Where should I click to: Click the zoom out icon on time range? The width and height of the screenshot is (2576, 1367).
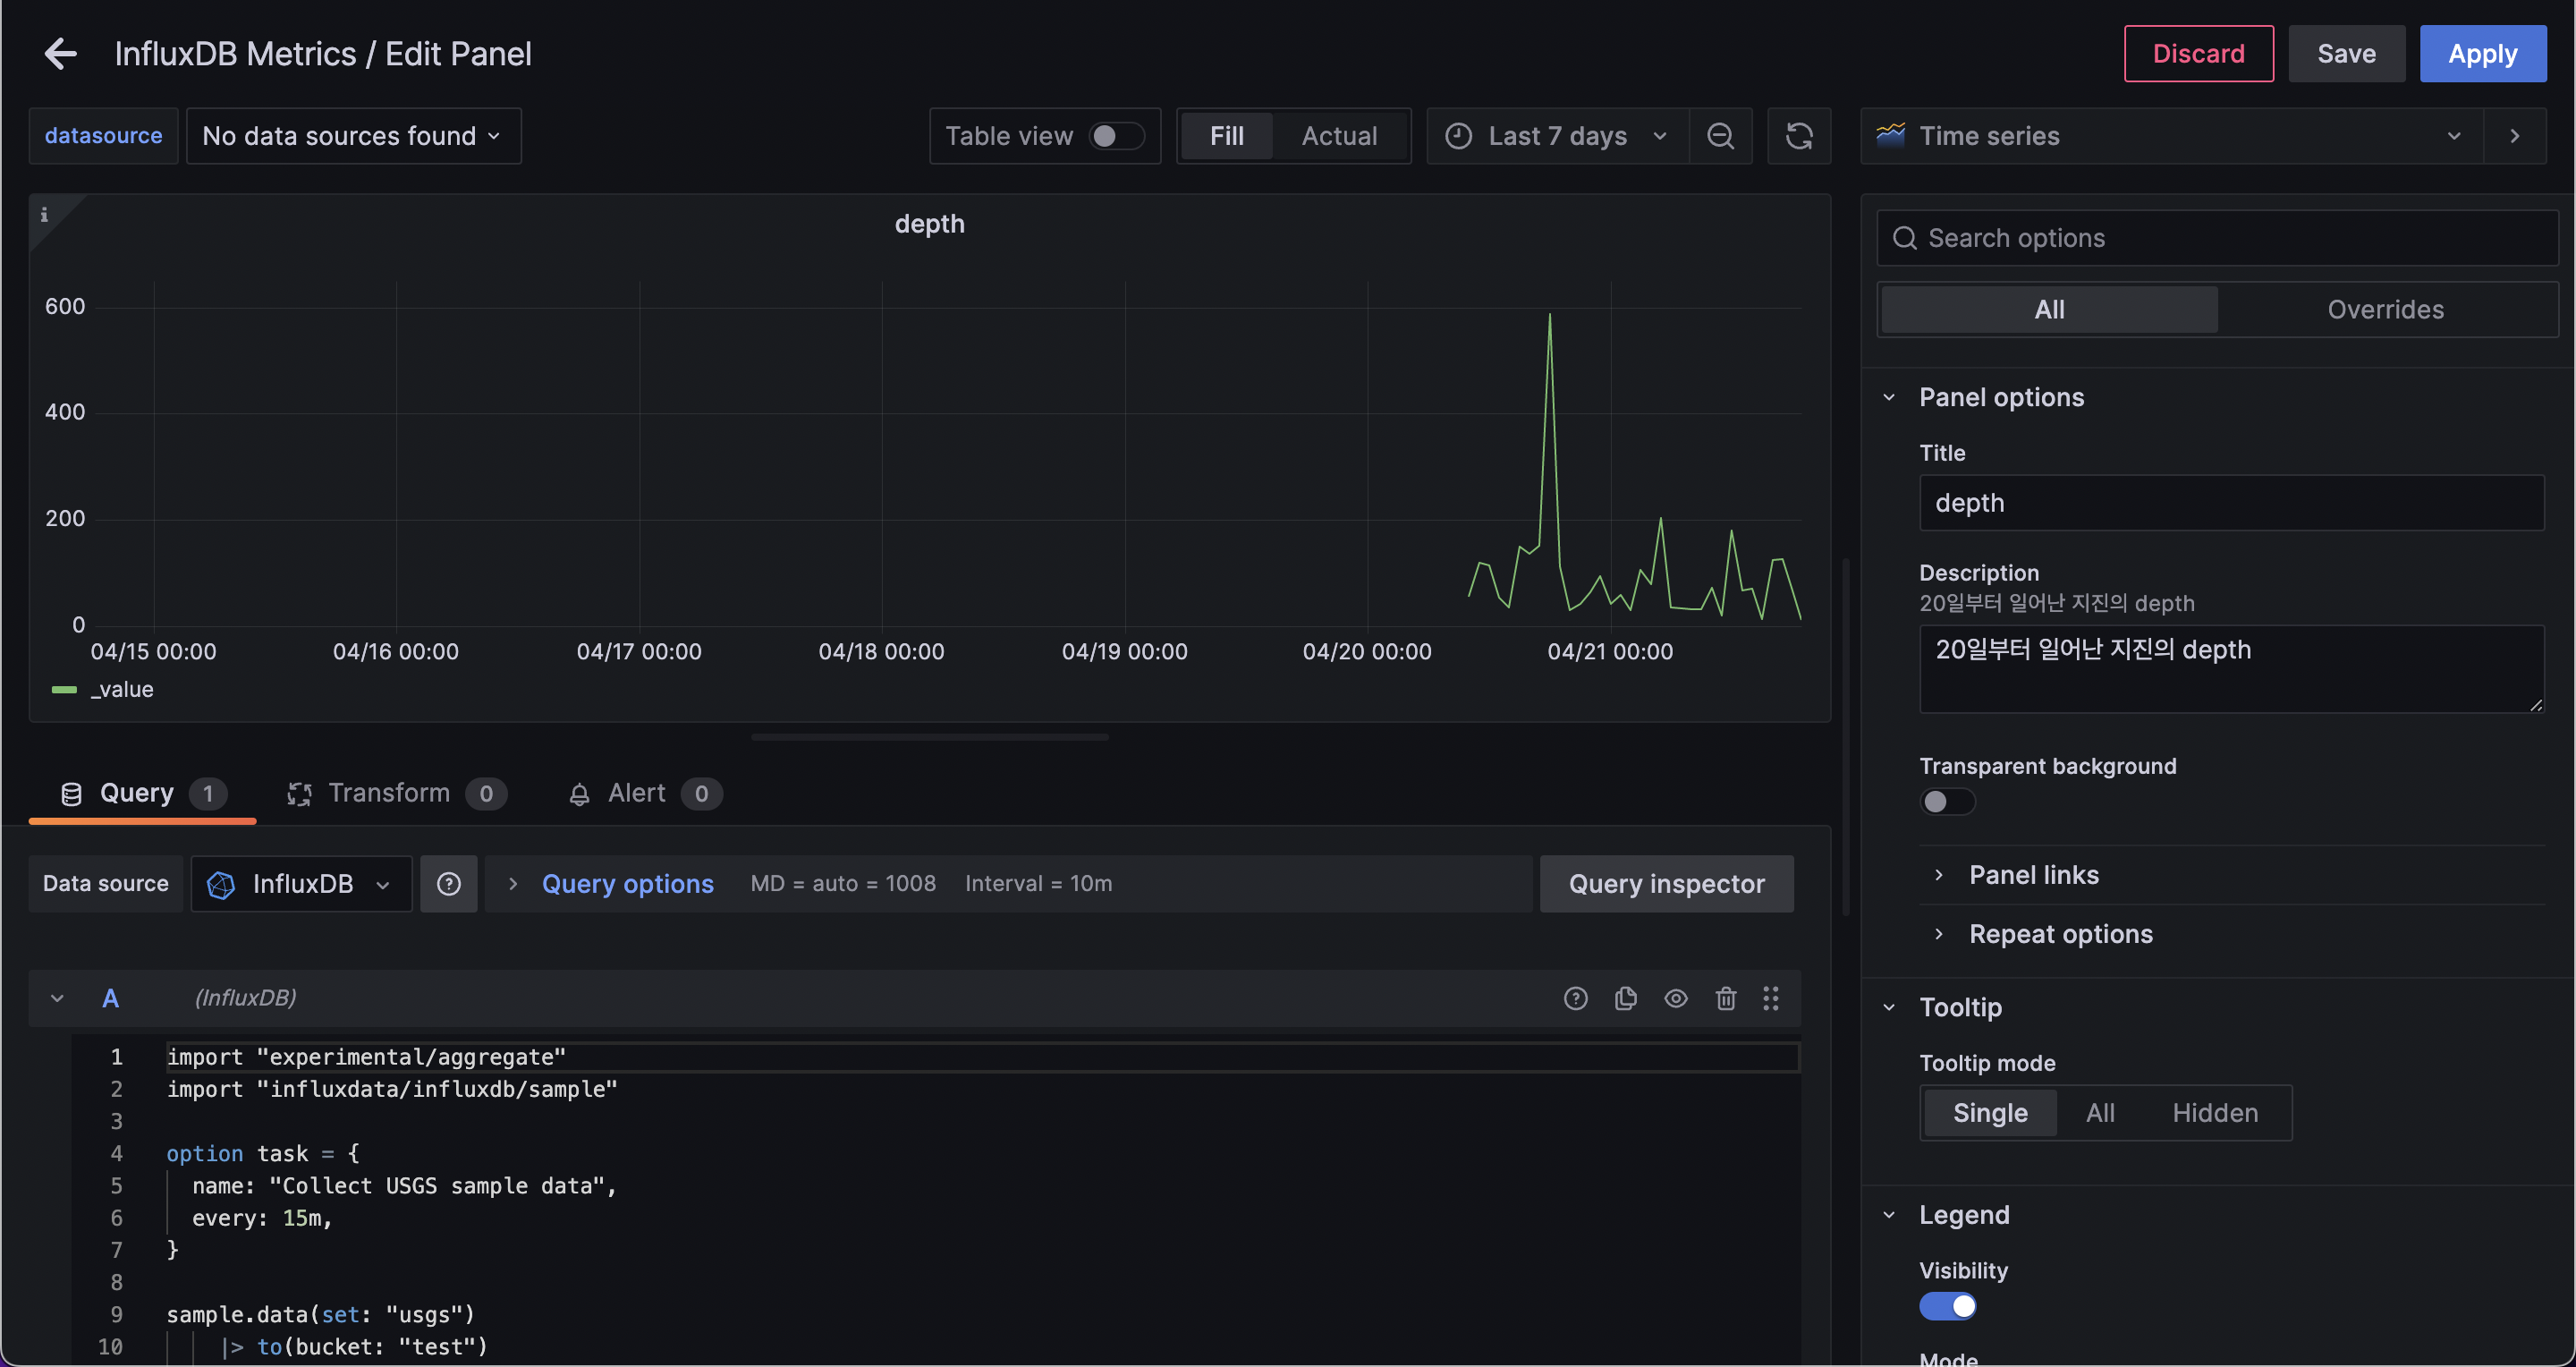coord(1719,135)
